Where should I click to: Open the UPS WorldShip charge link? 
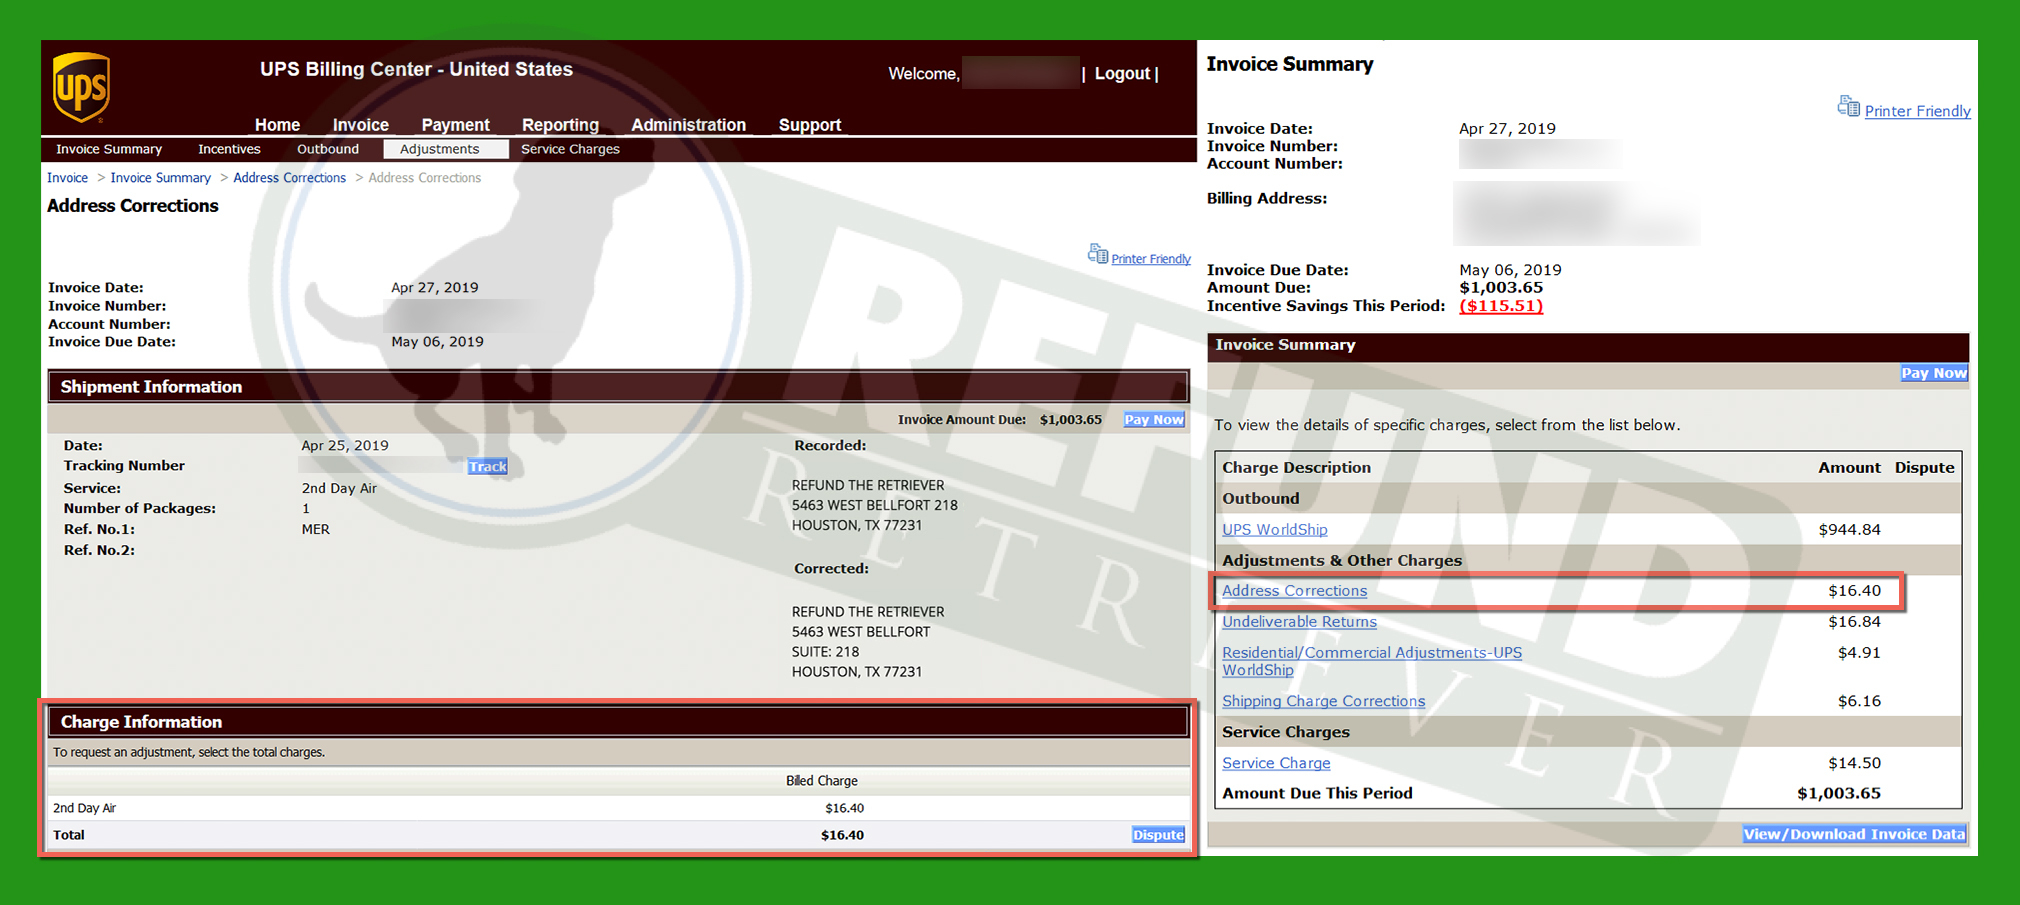1275,529
